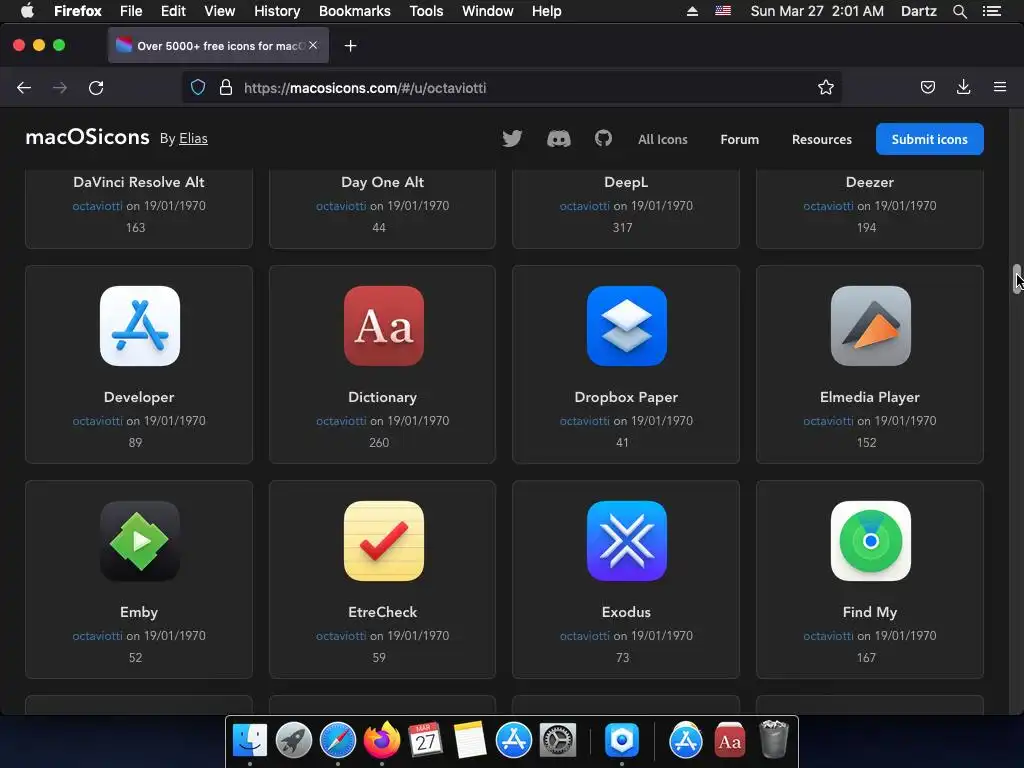Open the History menu
Image resolution: width=1024 pixels, height=768 pixels.
(x=277, y=11)
